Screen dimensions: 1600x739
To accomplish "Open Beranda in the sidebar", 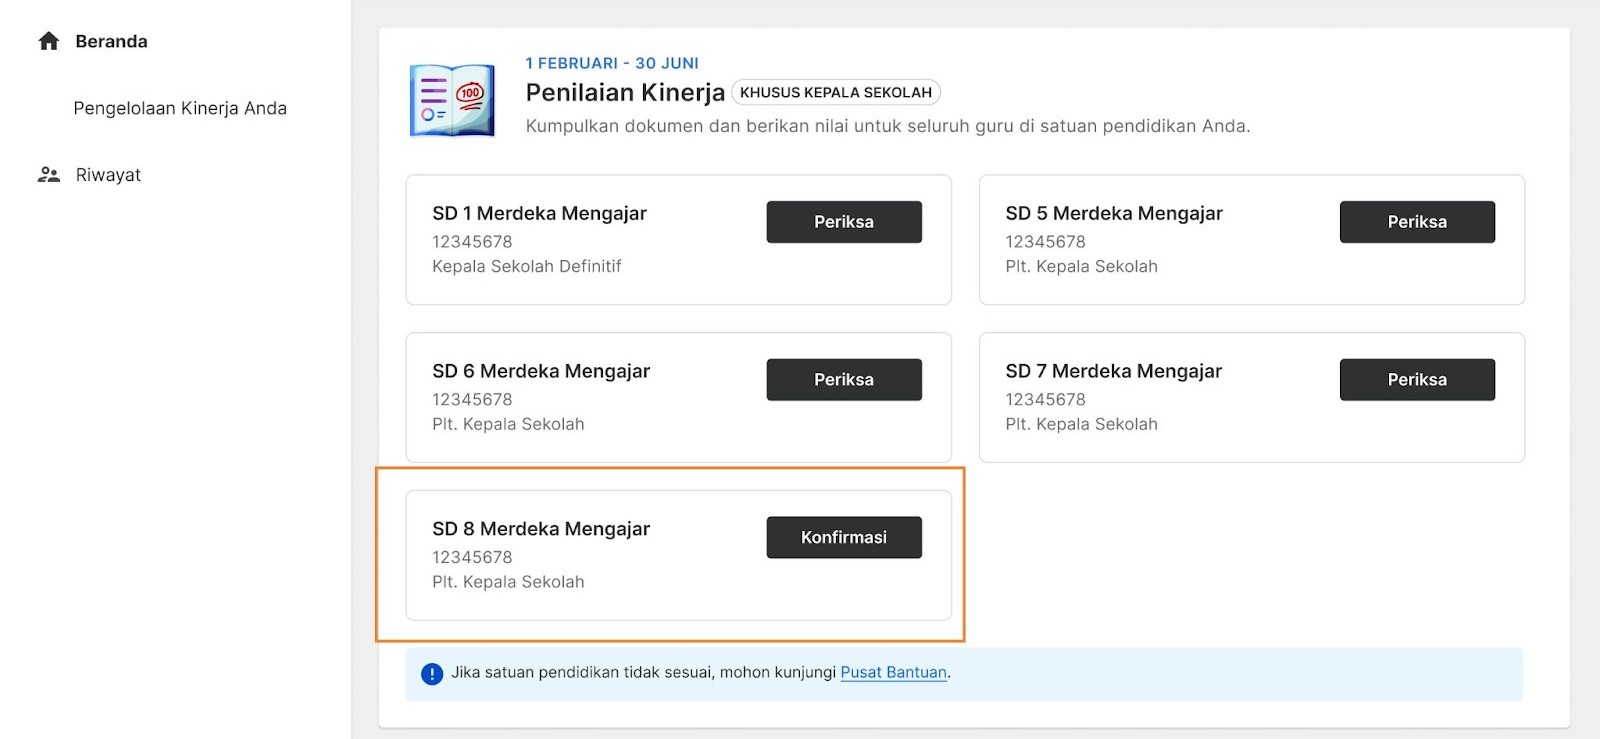I will point(111,41).
